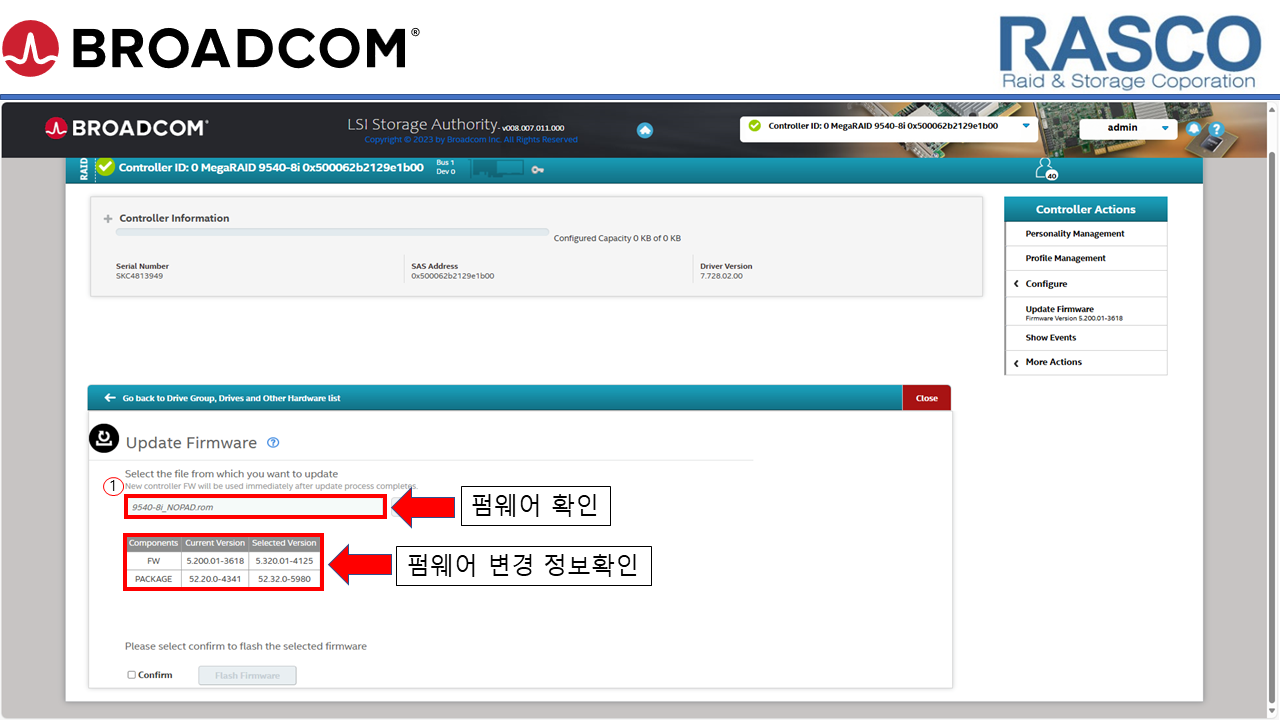The image size is (1280, 720).
Task: Open the admin user dropdown
Action: 1127,128
